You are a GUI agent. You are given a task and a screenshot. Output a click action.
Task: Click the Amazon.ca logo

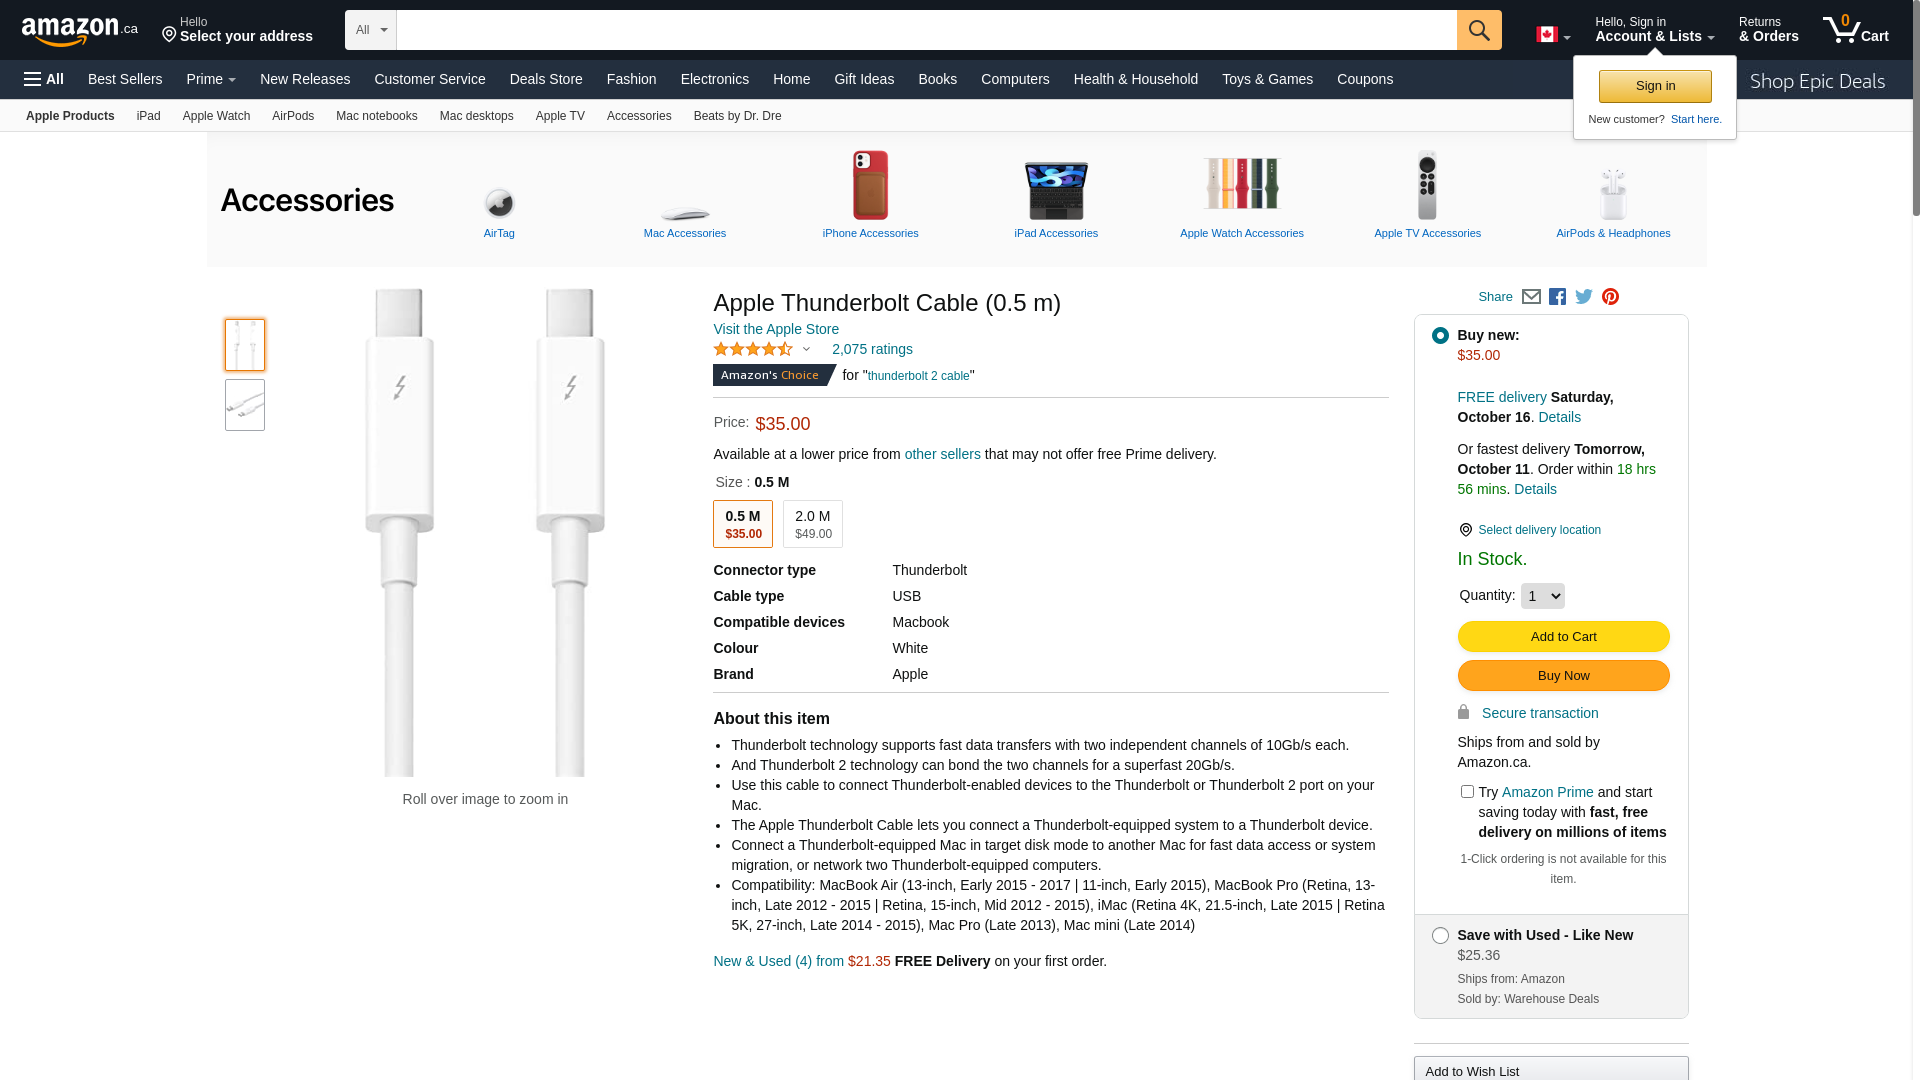79,31
